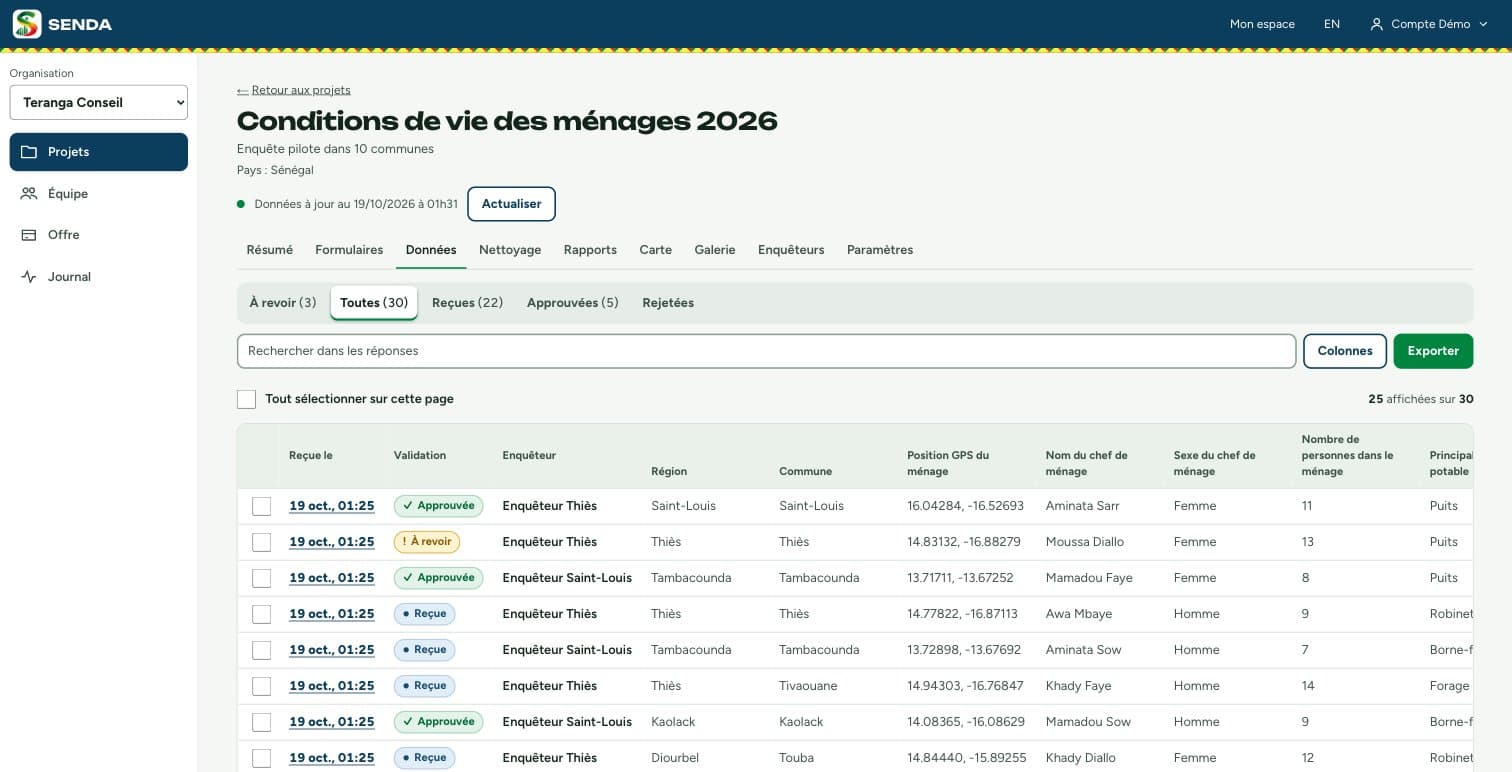The height and width of the screenshot is (772, 1512).
Task: Click the Actualiser button
Action: coord(511,204)
